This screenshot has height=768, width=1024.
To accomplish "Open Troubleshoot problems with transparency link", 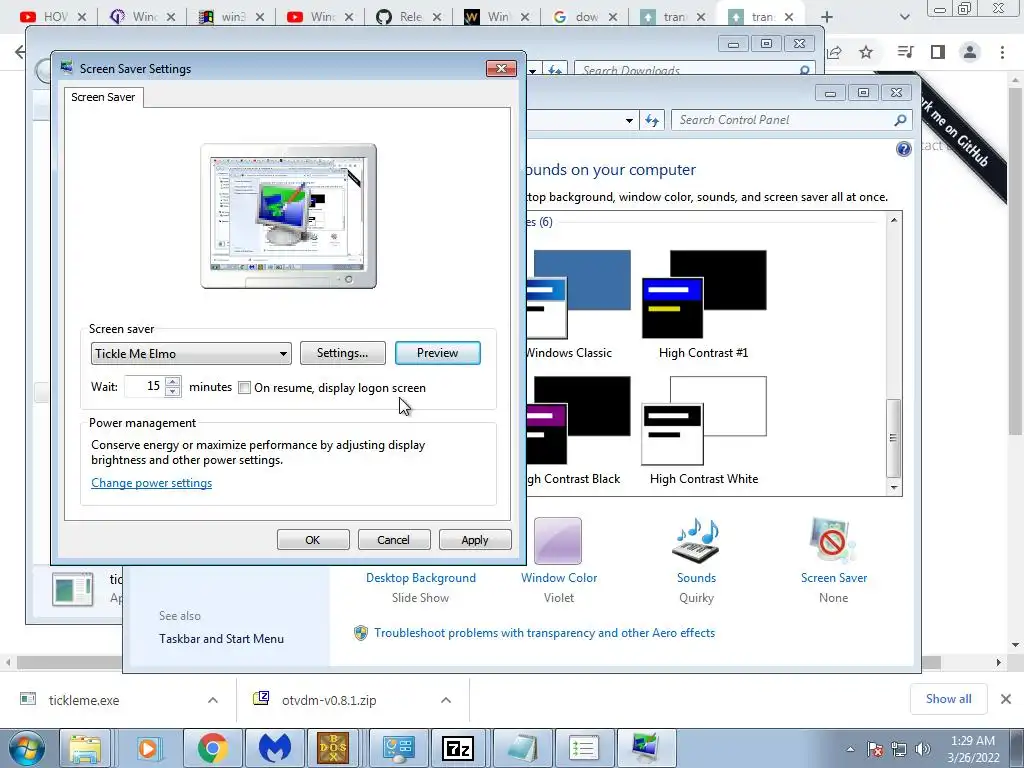I will (544, 633).
